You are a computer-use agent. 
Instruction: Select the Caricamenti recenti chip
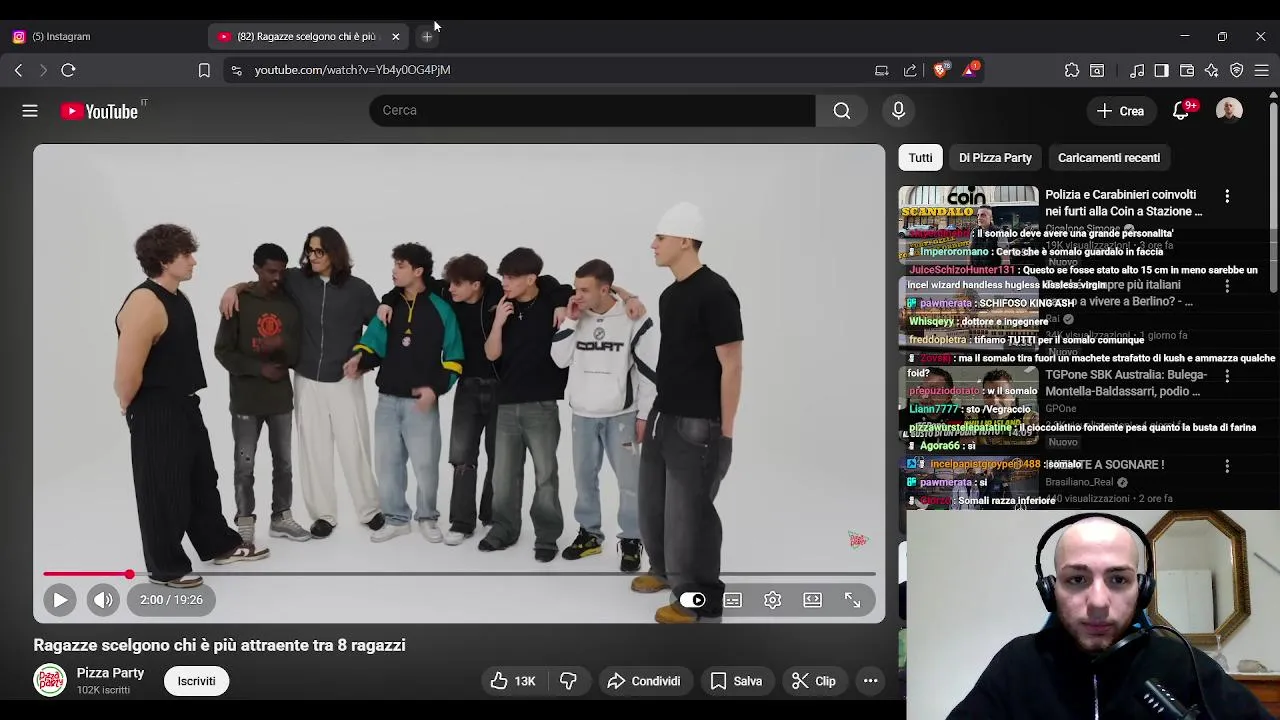click(1109, 158)
